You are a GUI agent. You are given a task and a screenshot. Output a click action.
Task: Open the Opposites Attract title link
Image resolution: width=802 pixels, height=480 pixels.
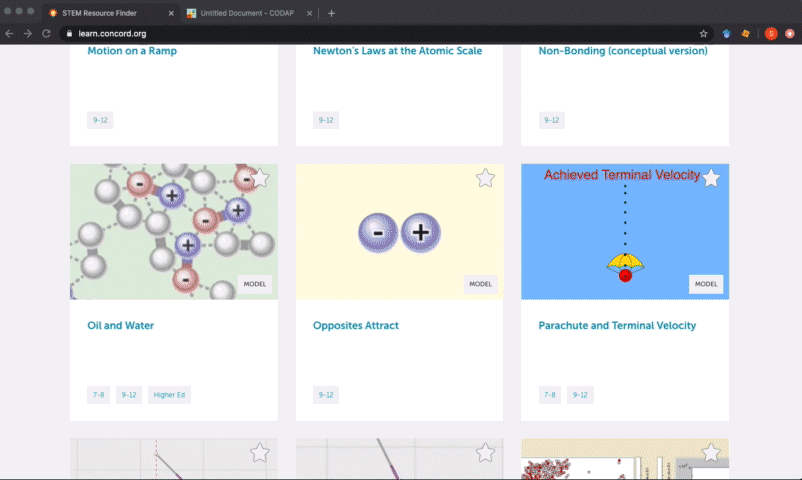coord(355,325)
